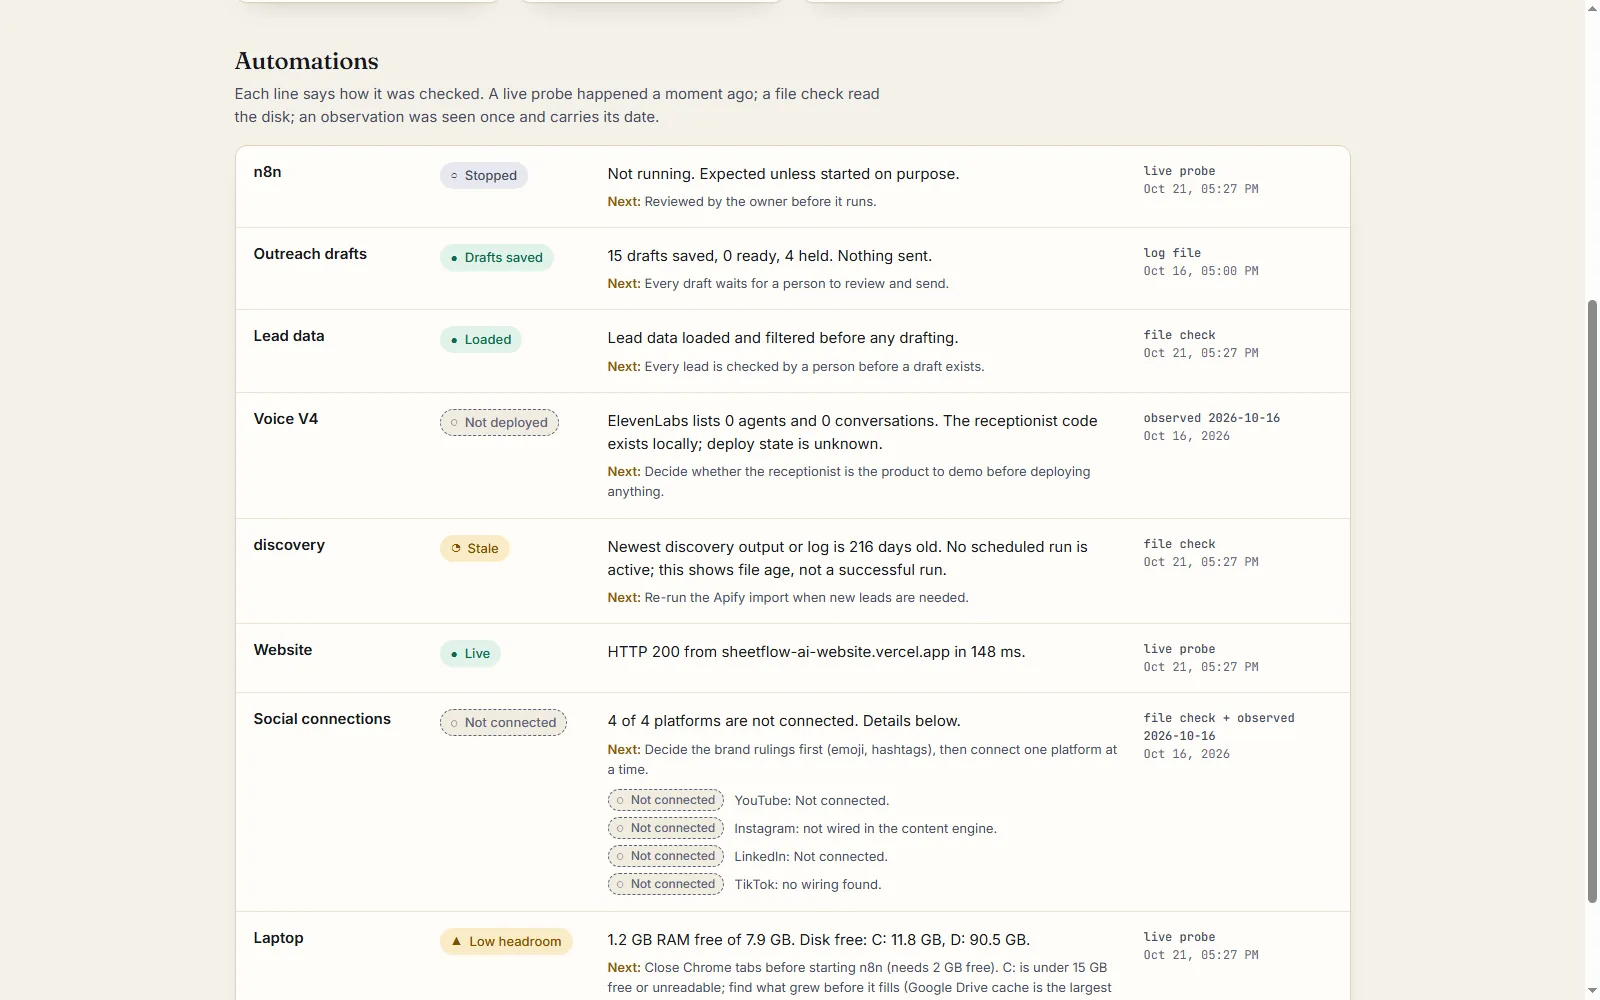Click the Stale badge in discovery row

click(x=475, y=549)
